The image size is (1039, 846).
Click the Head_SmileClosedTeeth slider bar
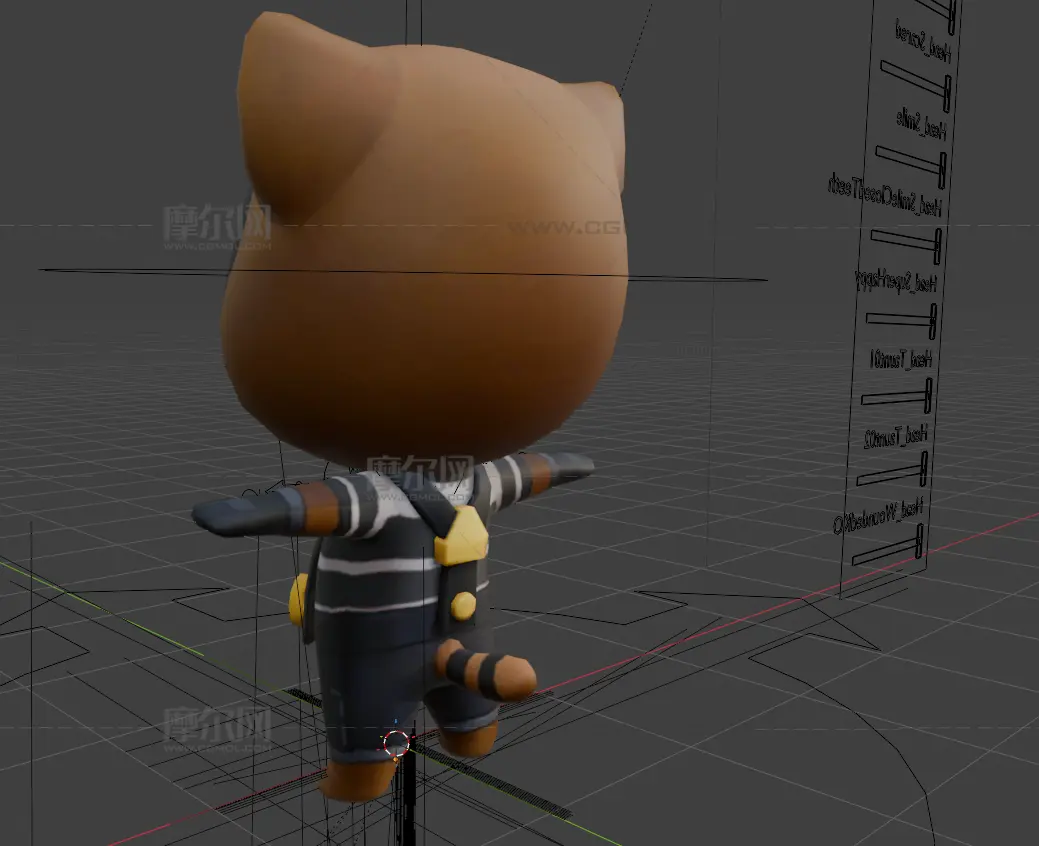tap(906, 245)
